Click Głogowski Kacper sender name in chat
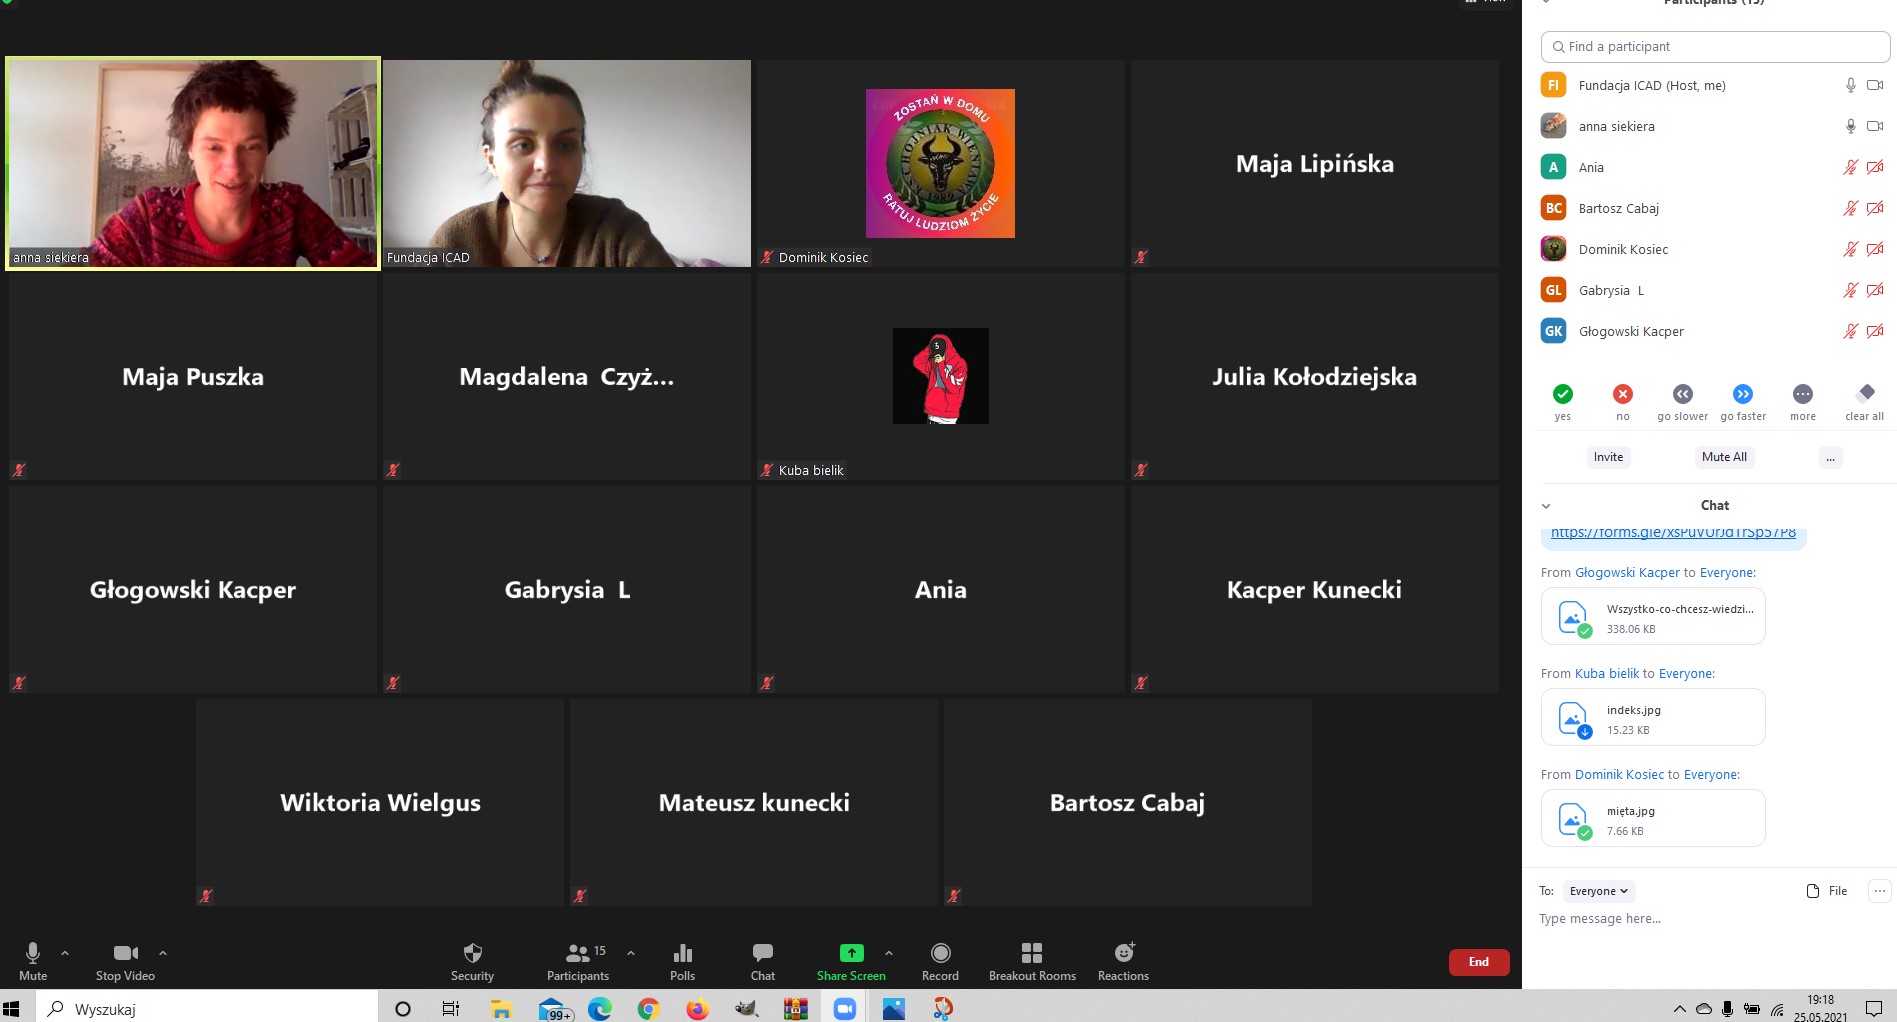The image size is (1897, 1022). click(x=1627, y=573)
